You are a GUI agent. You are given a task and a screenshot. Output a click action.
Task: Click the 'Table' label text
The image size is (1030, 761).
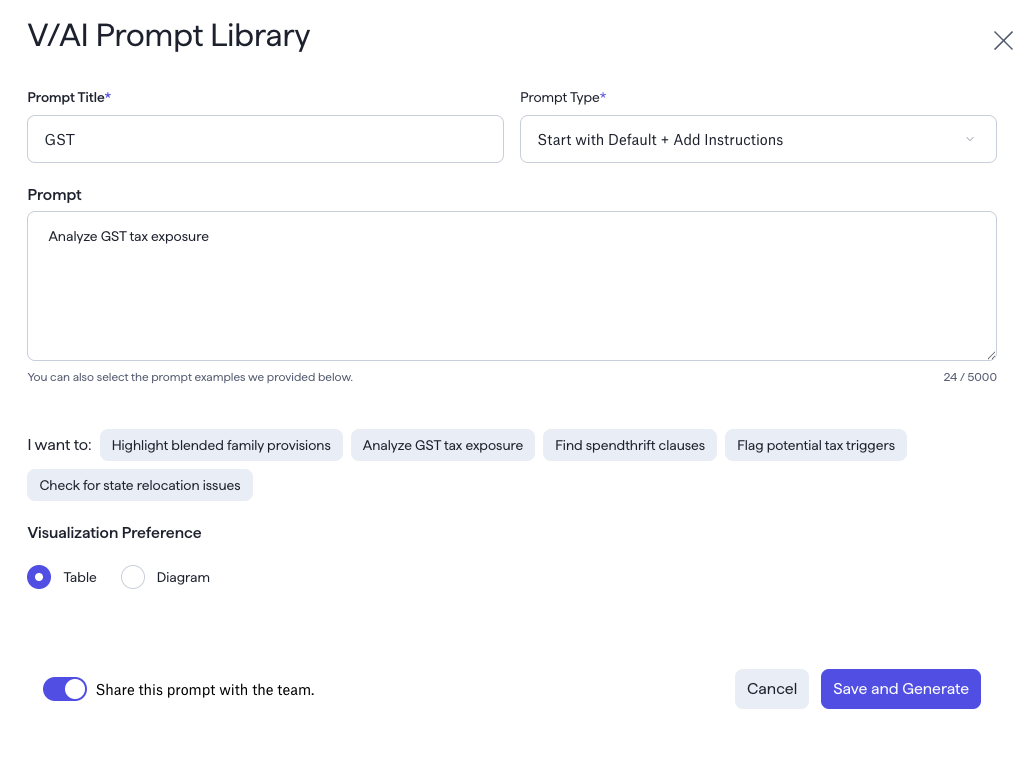(80, 577)
